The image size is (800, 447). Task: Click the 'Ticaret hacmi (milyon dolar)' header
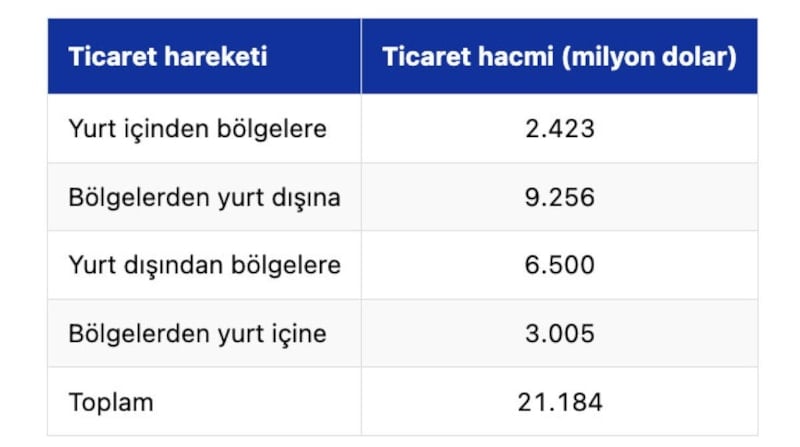[559, 56]
